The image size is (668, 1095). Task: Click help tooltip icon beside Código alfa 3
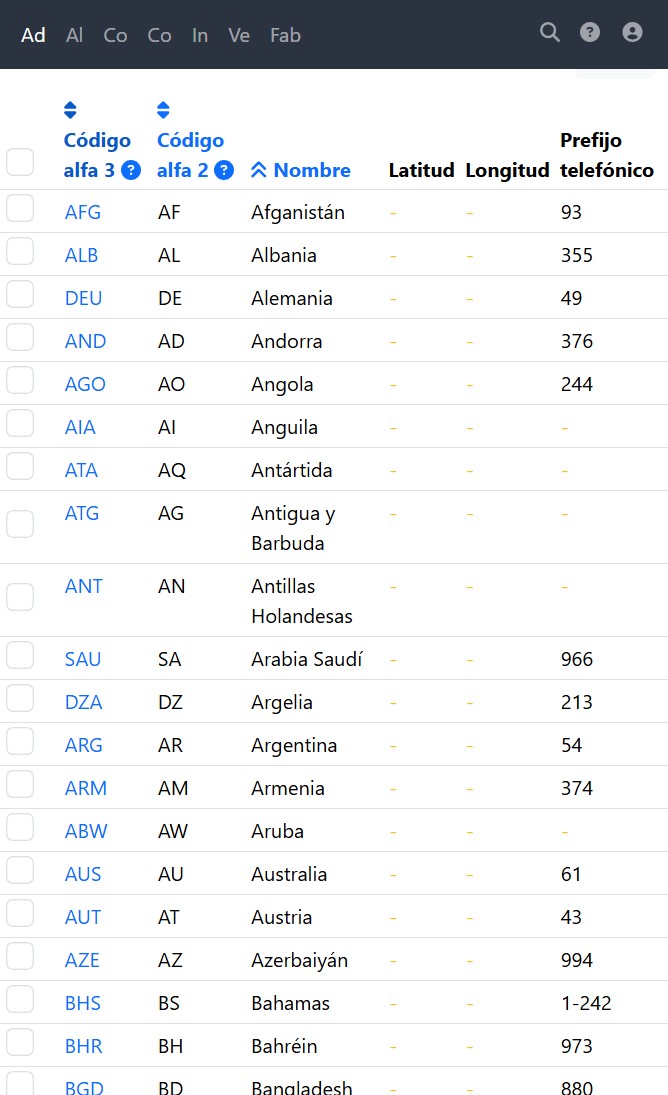[x=131, y=171]
